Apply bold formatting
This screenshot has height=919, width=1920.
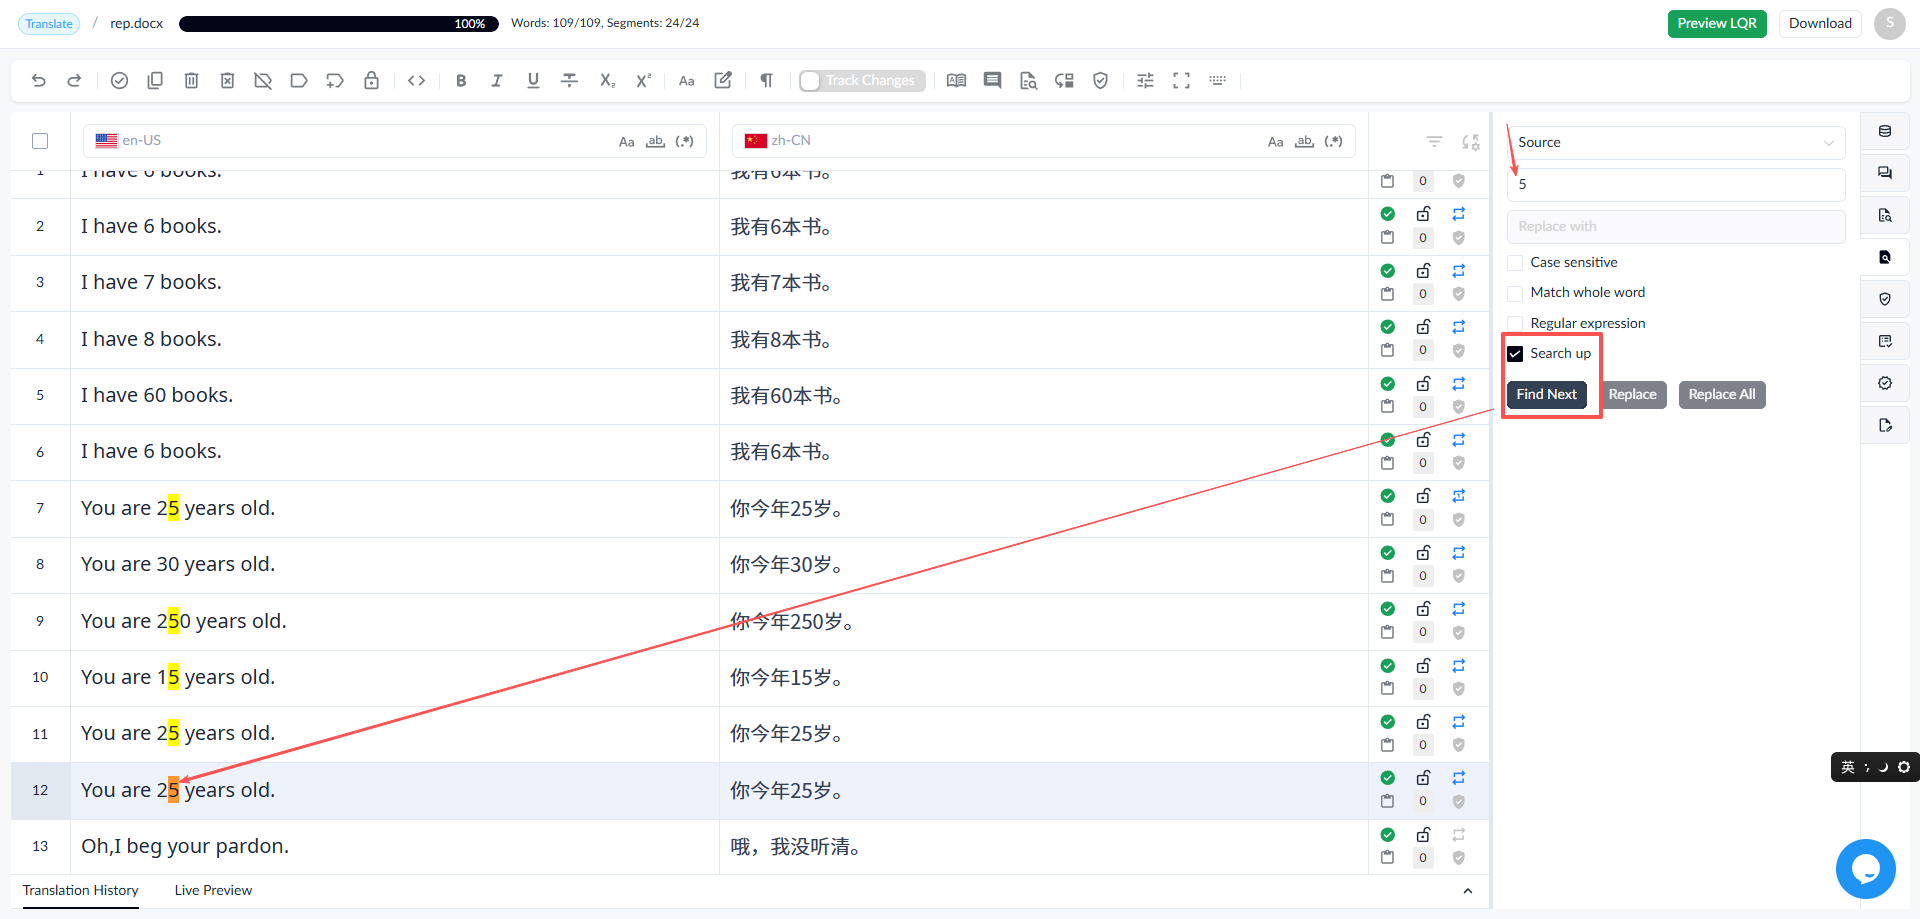pos(461,81)
